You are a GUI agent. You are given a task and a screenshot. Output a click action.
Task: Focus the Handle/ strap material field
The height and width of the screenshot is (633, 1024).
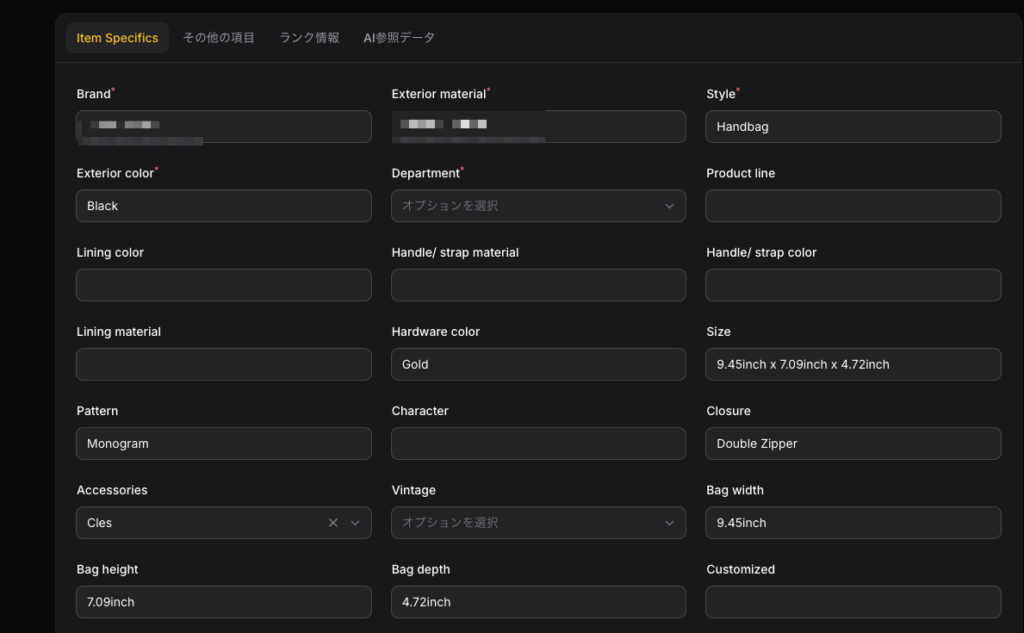click(538, 285)
